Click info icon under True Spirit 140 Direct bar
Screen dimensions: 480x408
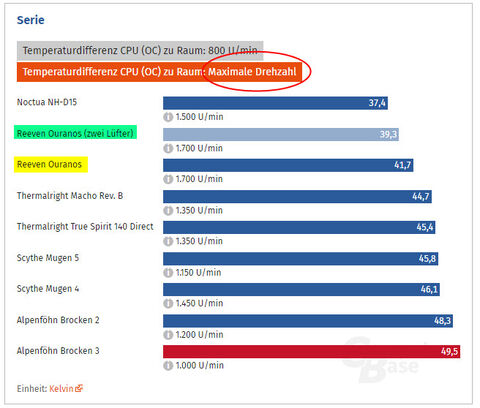168,241
